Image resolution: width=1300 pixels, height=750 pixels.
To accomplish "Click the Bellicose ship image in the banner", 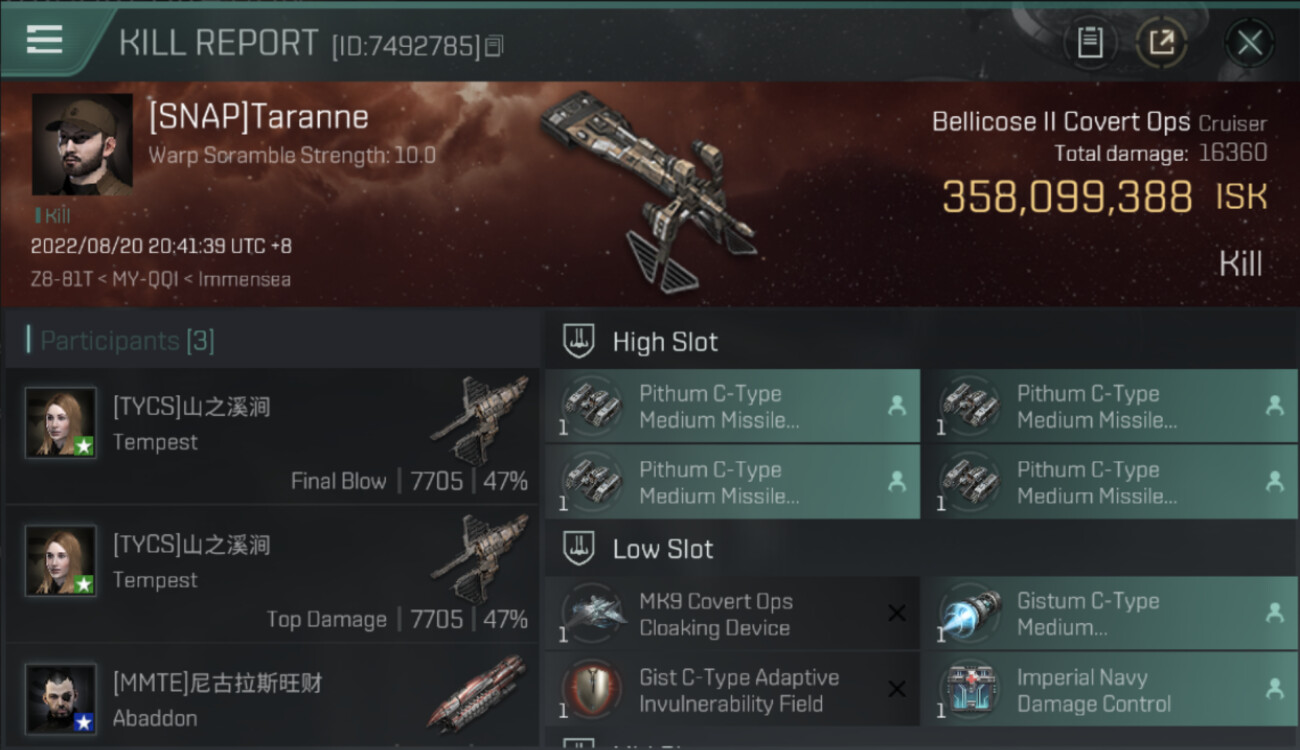I will click(x=648, y=192).
